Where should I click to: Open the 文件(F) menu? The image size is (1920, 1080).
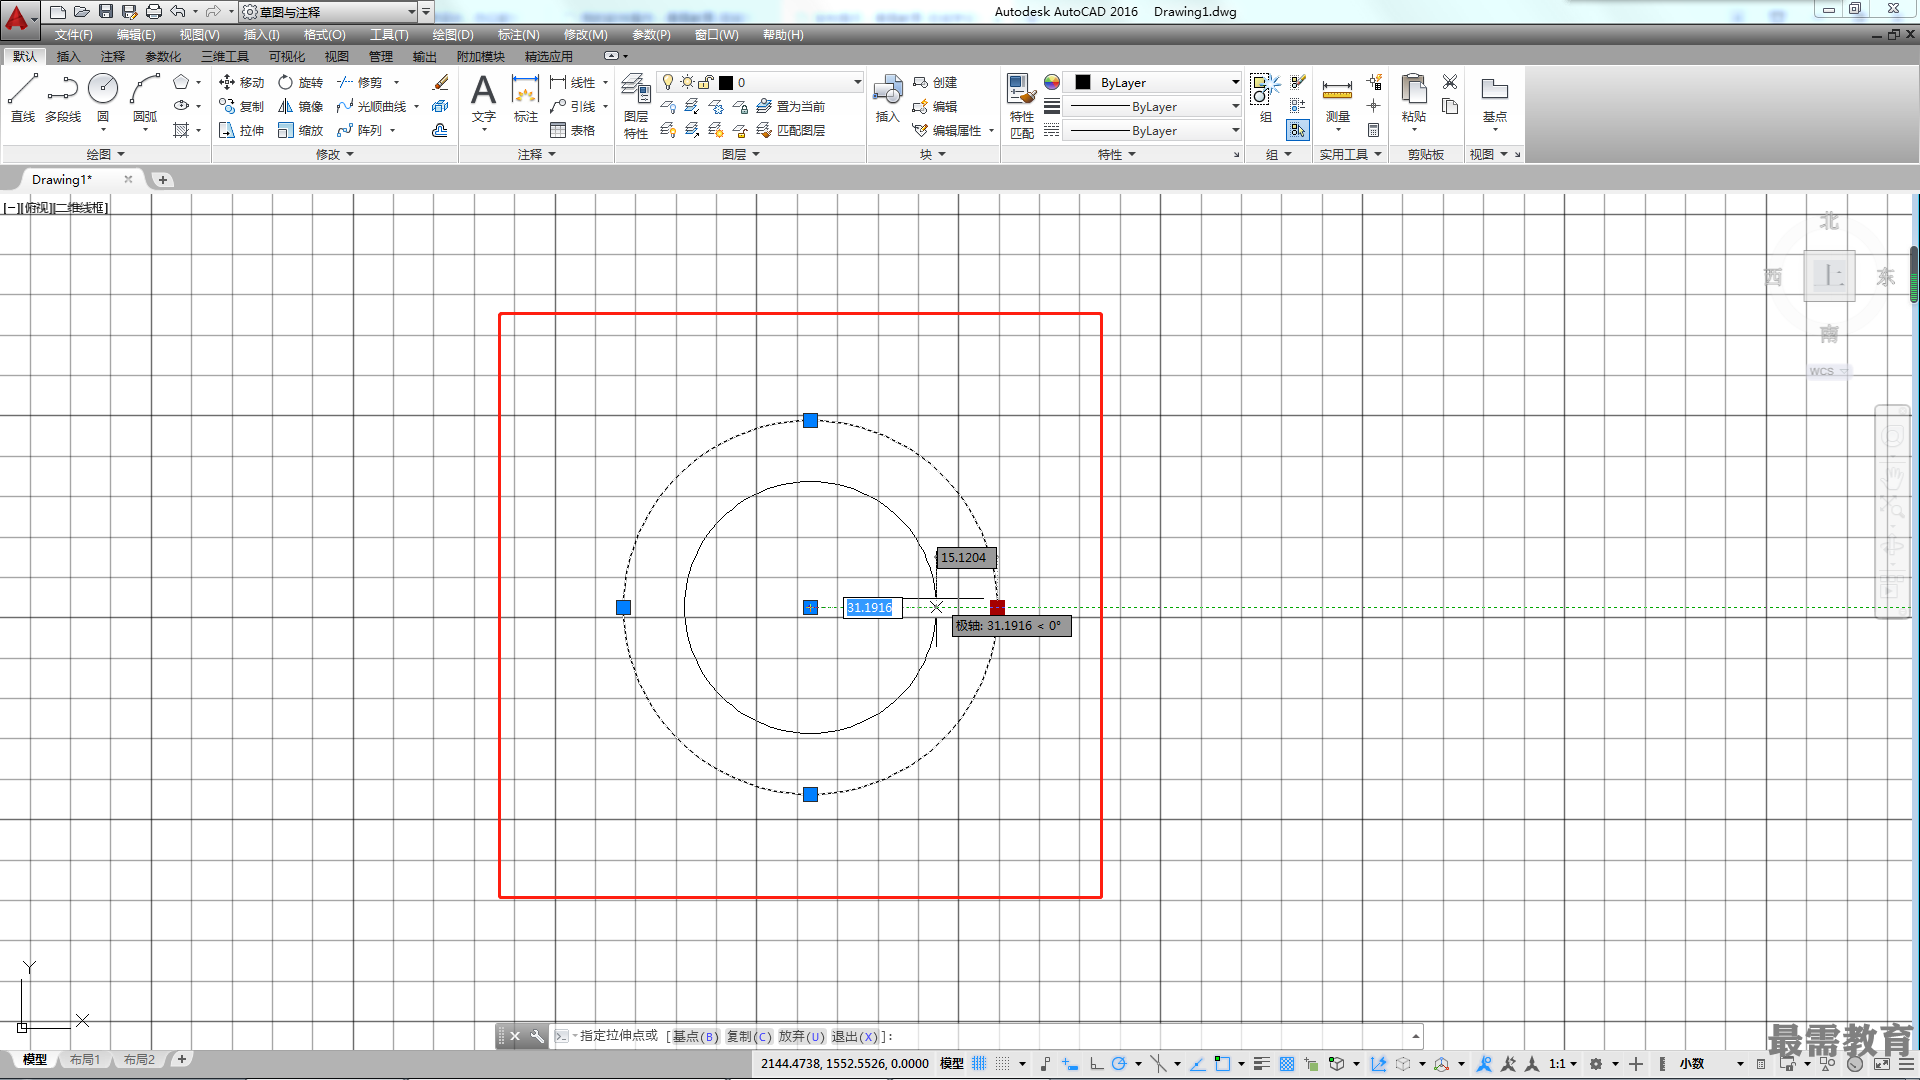[x=73, y=34]
